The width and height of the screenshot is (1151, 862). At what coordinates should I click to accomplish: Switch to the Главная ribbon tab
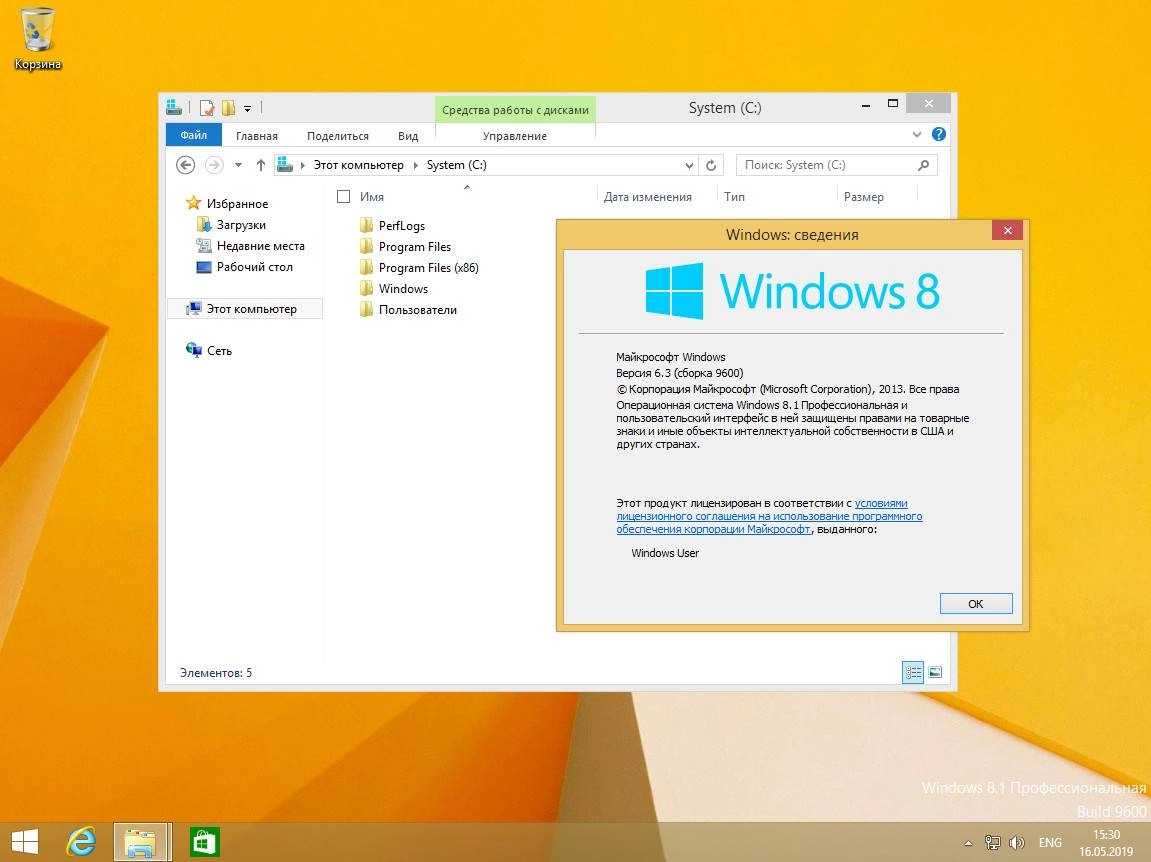(x=257, y=136)
